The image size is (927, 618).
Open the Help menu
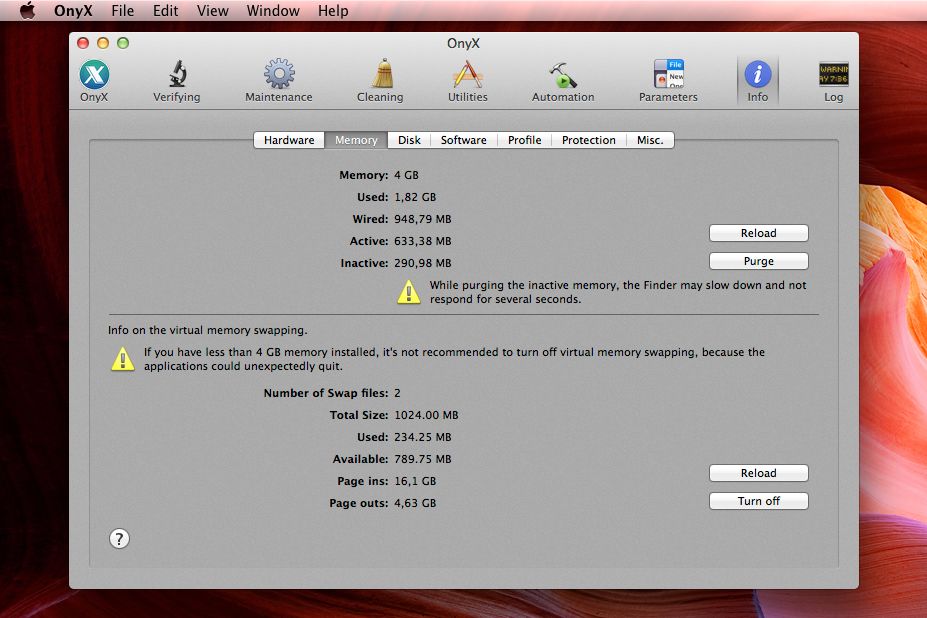333,11
